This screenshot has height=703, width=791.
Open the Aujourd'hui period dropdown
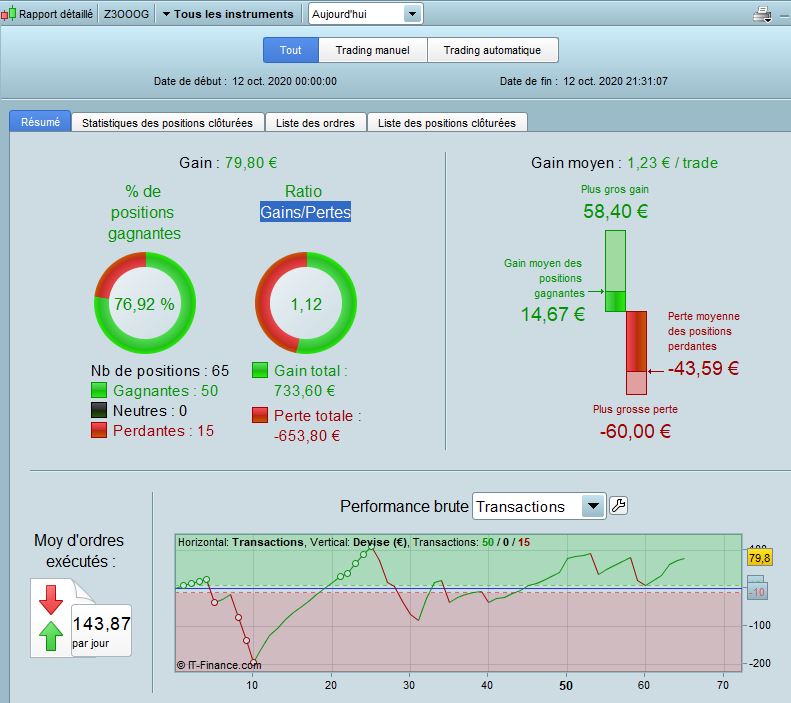365,14
